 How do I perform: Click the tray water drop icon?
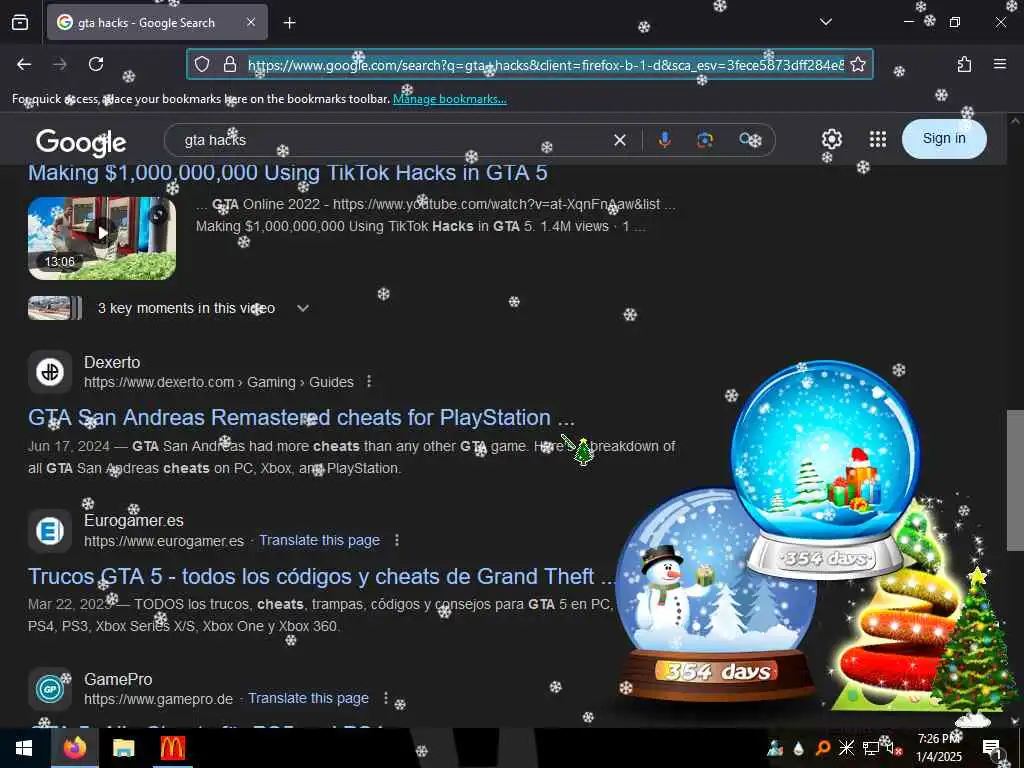click(799, 748)
